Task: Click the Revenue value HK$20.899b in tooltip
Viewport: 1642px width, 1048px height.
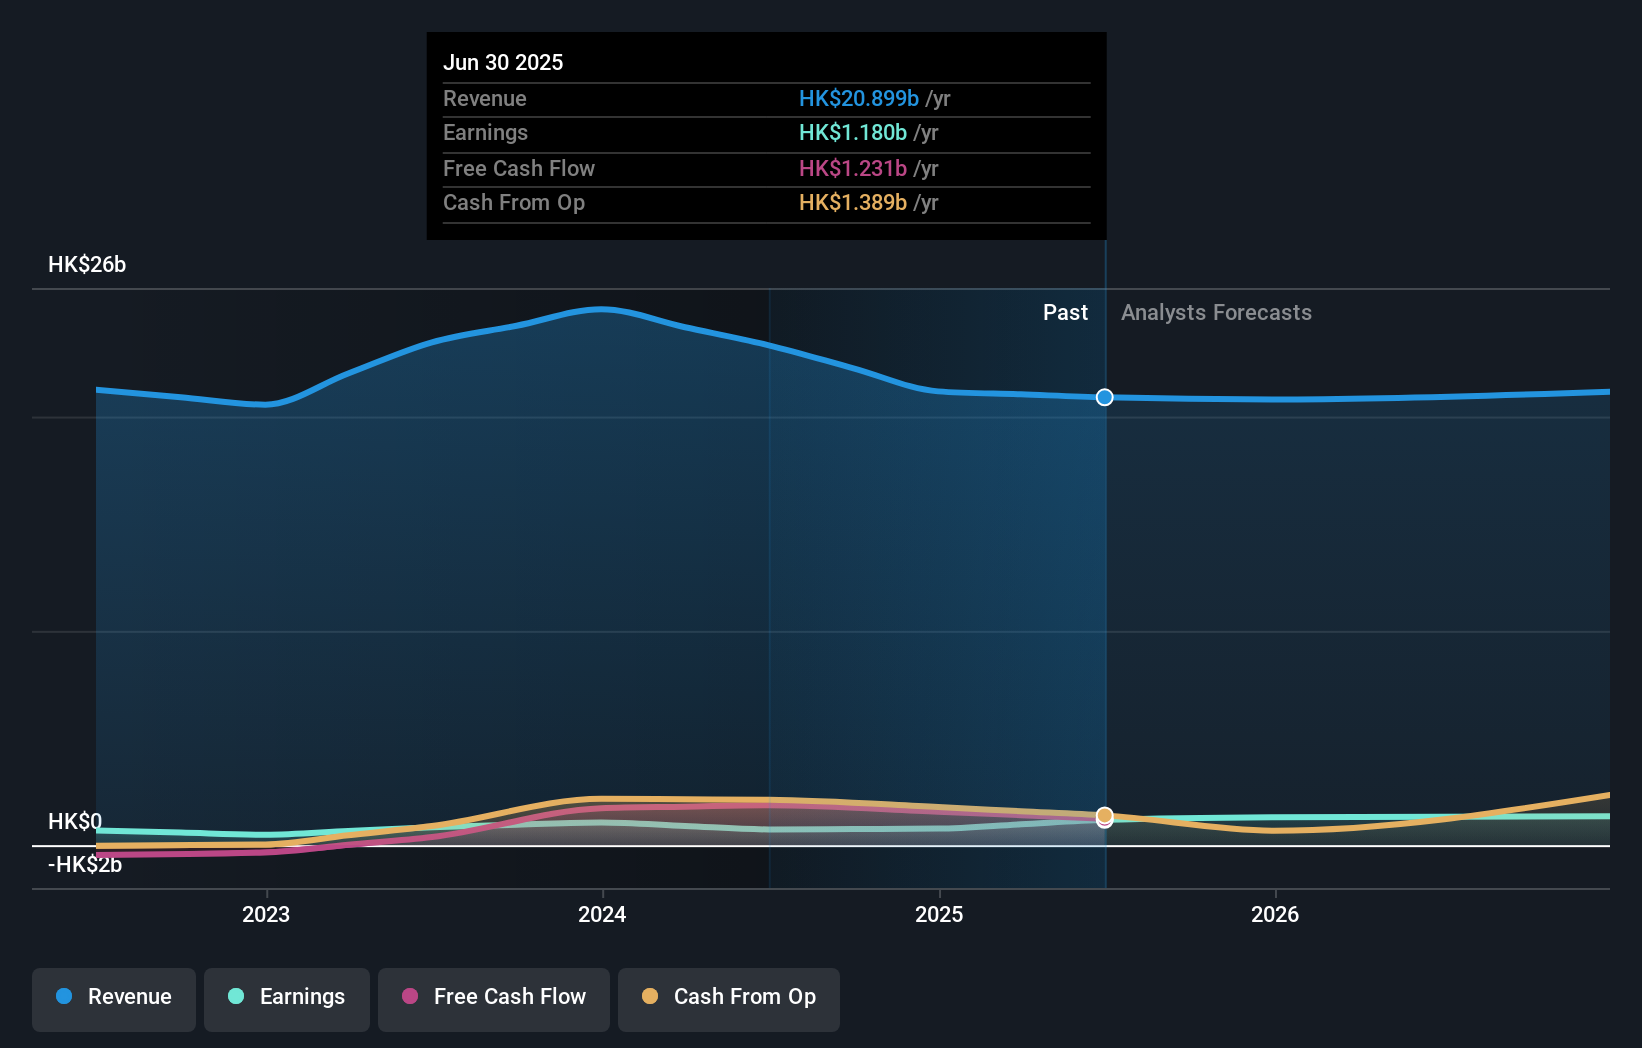Action: [858, 98]
